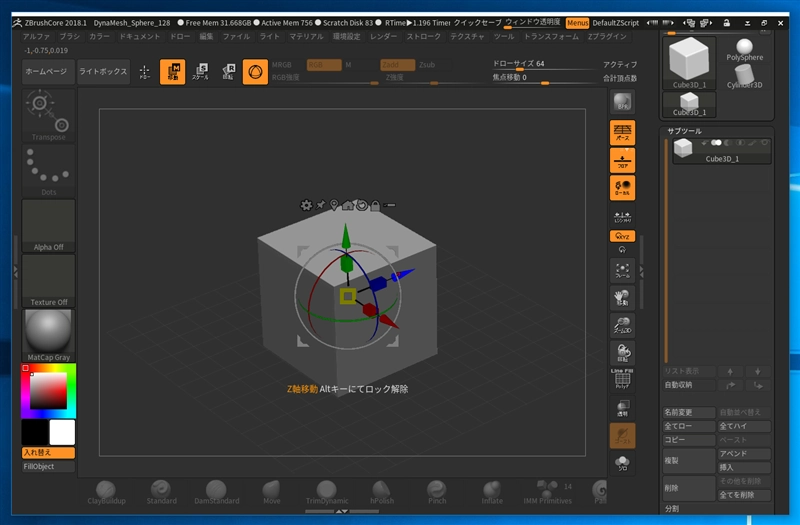Toggle Perspective (パース) view button
Screen dimensions: 800x525
click(622, 133)
